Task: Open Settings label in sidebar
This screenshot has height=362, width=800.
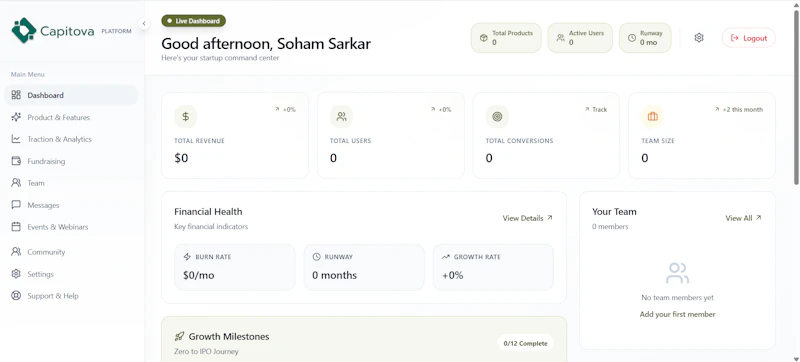Action: click(x=40, y=274)
